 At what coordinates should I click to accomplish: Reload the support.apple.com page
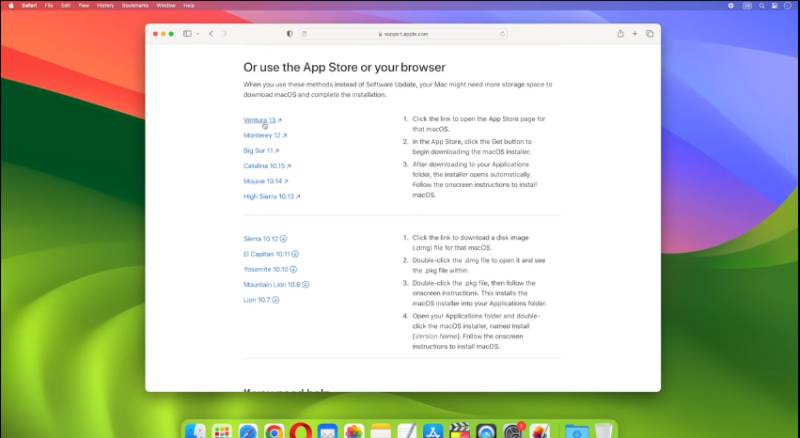pyautogui.click(x=502, y=34)
